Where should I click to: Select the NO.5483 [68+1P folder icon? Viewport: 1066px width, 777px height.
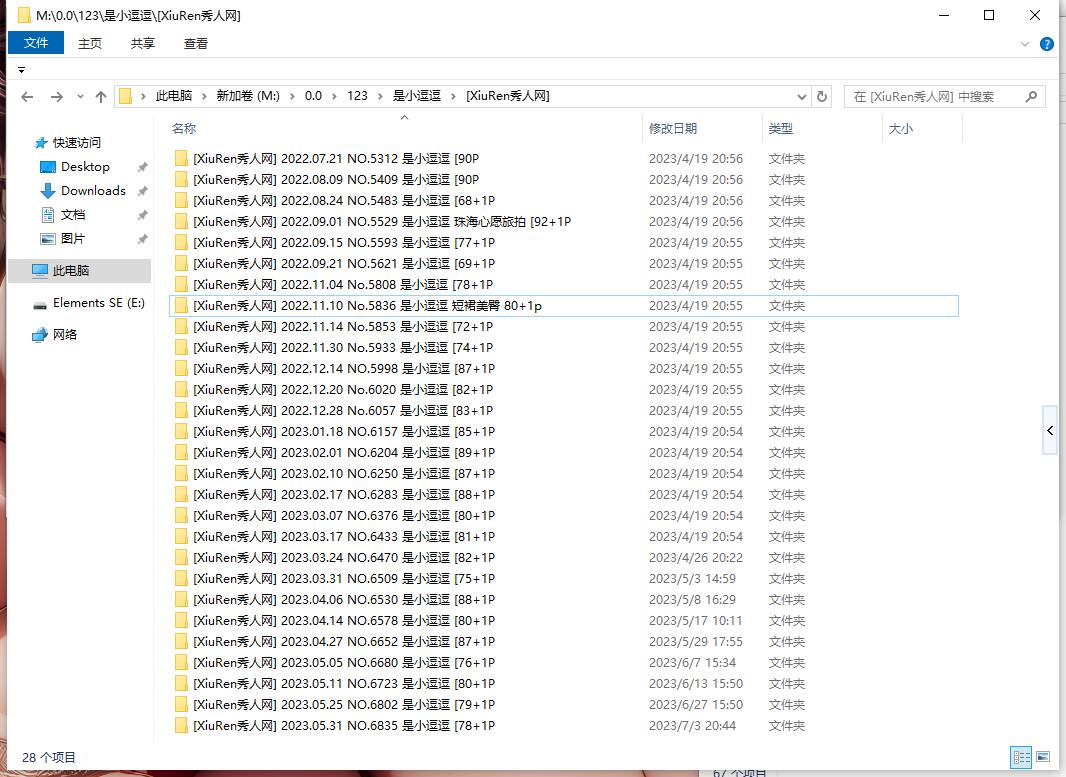[x=181, y=201]
